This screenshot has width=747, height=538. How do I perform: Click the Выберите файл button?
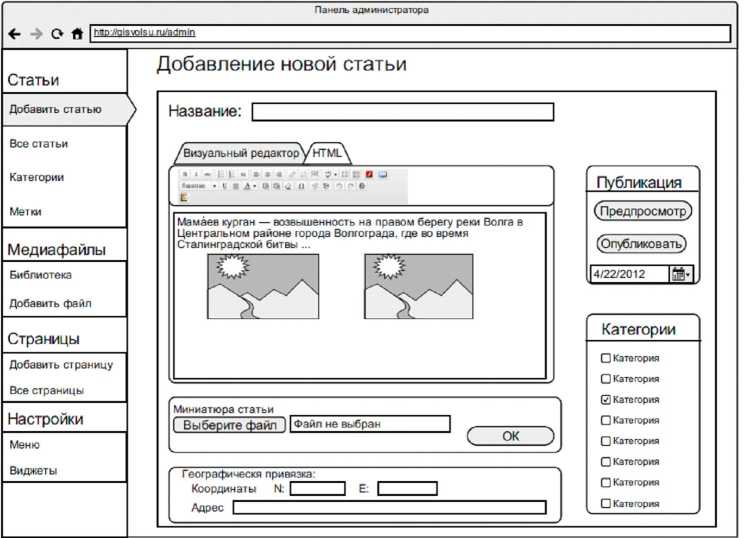(x=230, y=425)
